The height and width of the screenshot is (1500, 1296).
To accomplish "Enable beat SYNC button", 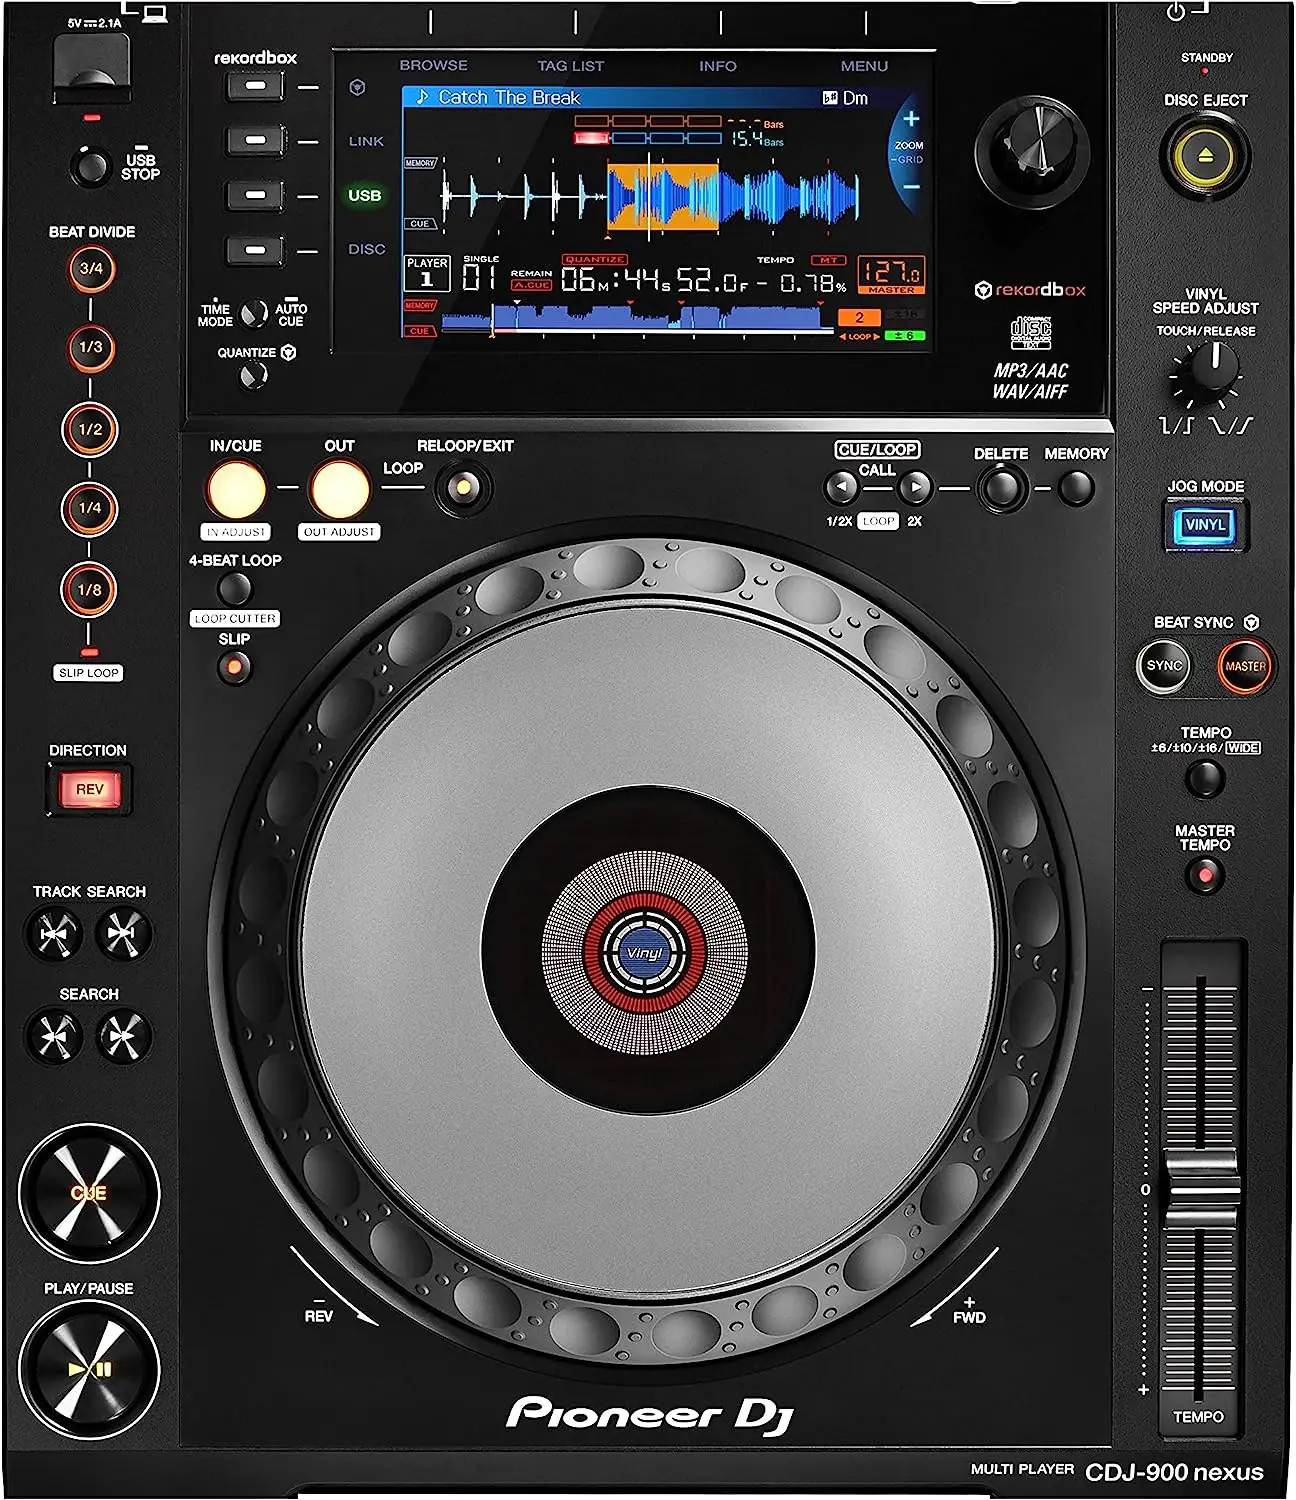I will click(x=1164, y=666).
